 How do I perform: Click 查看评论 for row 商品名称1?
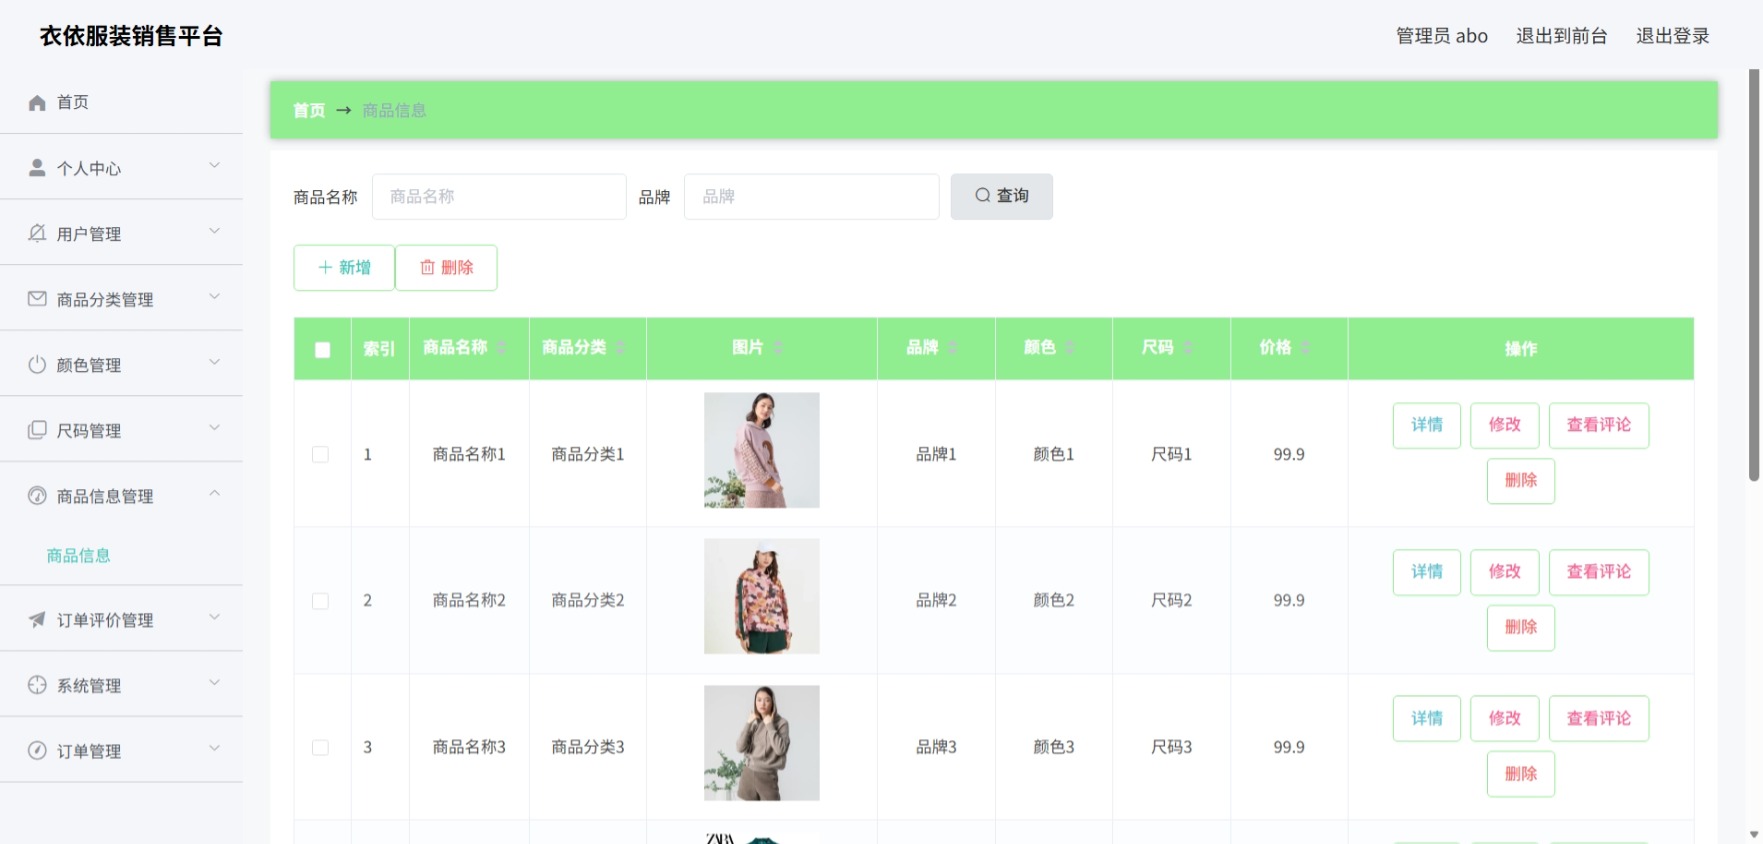pos(1599,425)
